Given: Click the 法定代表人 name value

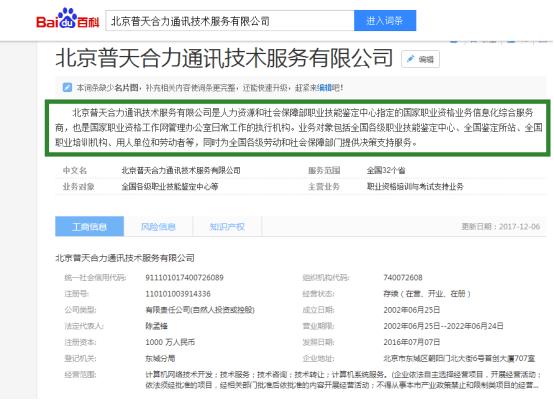Looking at the screenshot, I should tap(157, 326).
